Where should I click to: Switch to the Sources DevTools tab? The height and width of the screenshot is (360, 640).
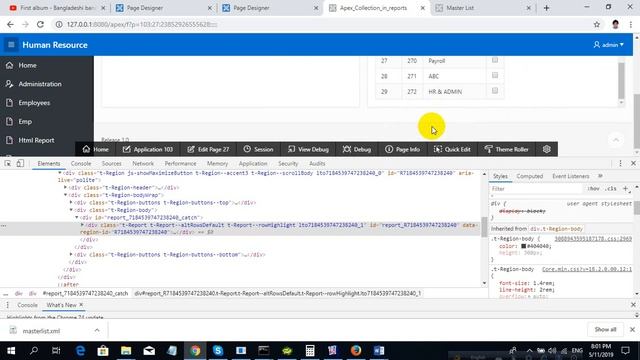tap(111, 163)
